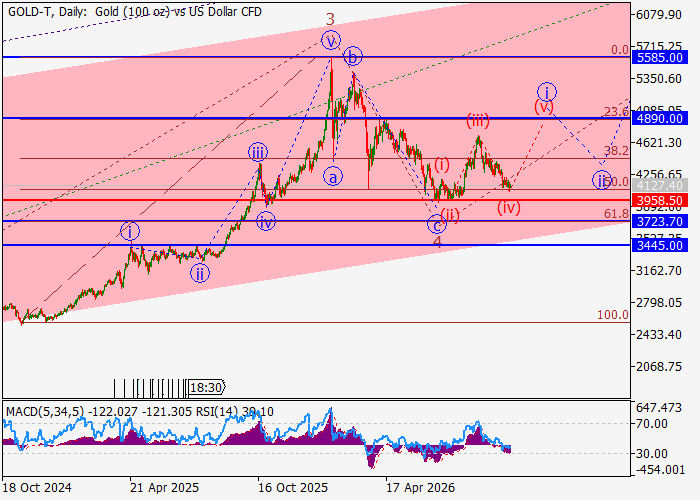
Task: Click the 100.0 Fibonacci level label
Action: (x=613, y=315)
